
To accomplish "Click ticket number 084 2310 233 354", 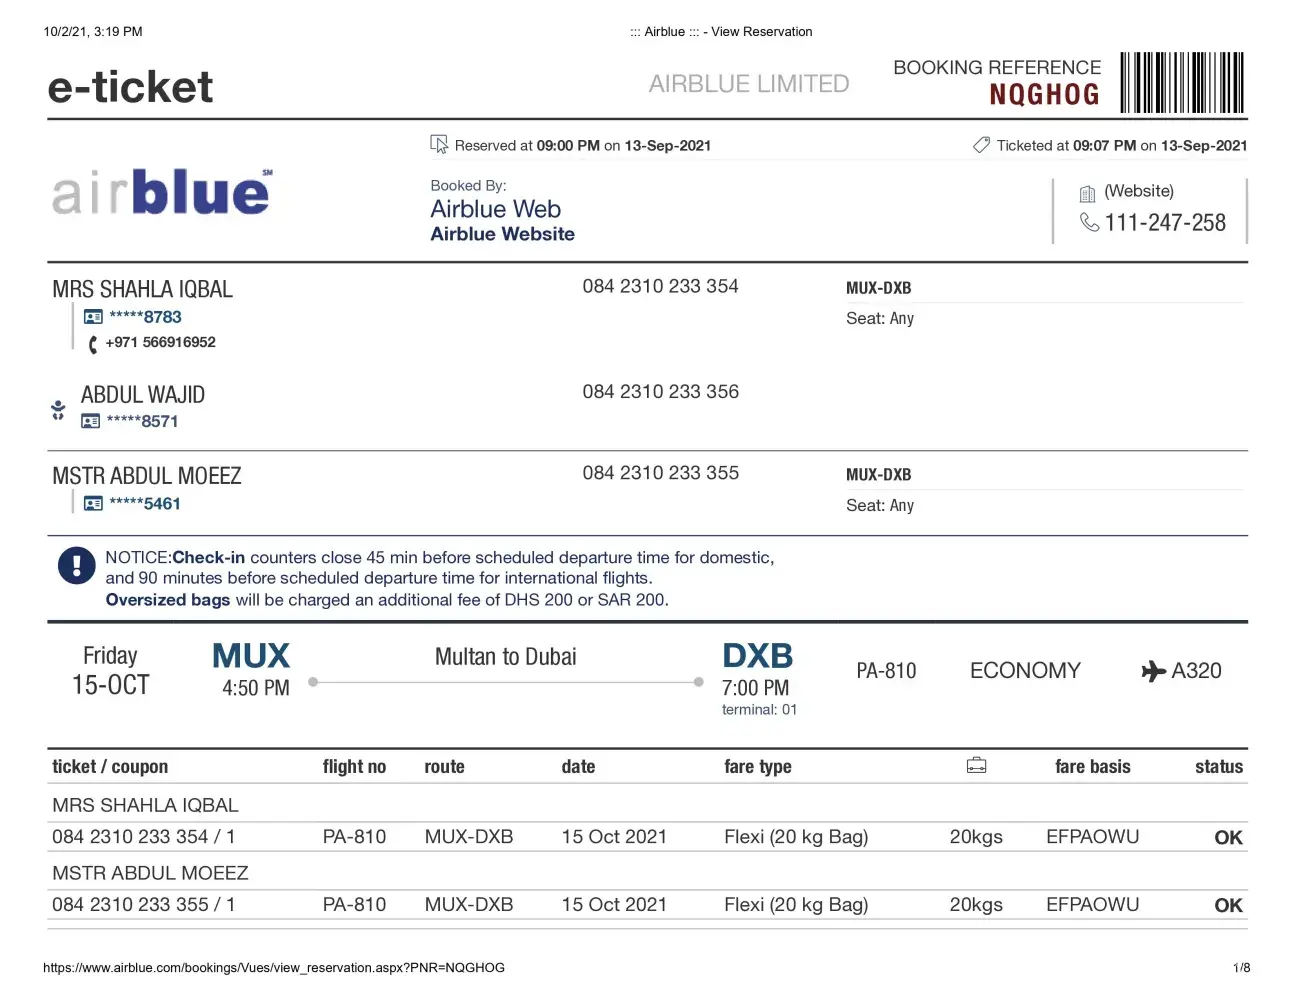I will pos(661,286).
